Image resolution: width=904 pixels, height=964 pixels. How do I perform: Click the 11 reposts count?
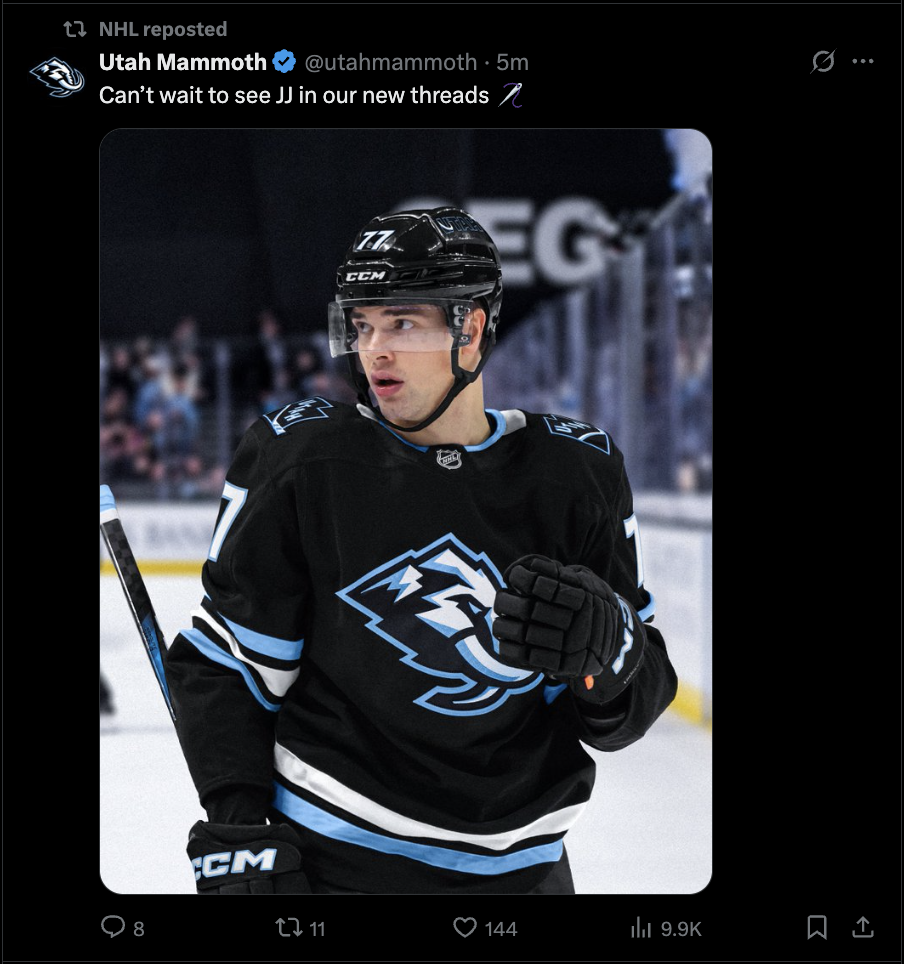coord(317,928)
